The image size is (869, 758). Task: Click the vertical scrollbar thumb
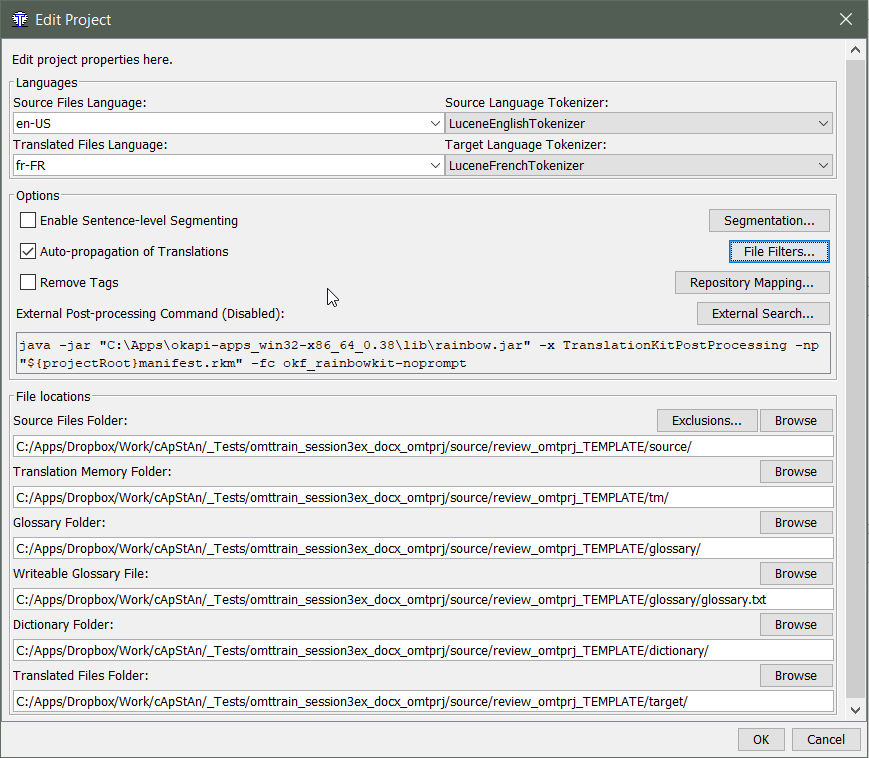point(855,378)
